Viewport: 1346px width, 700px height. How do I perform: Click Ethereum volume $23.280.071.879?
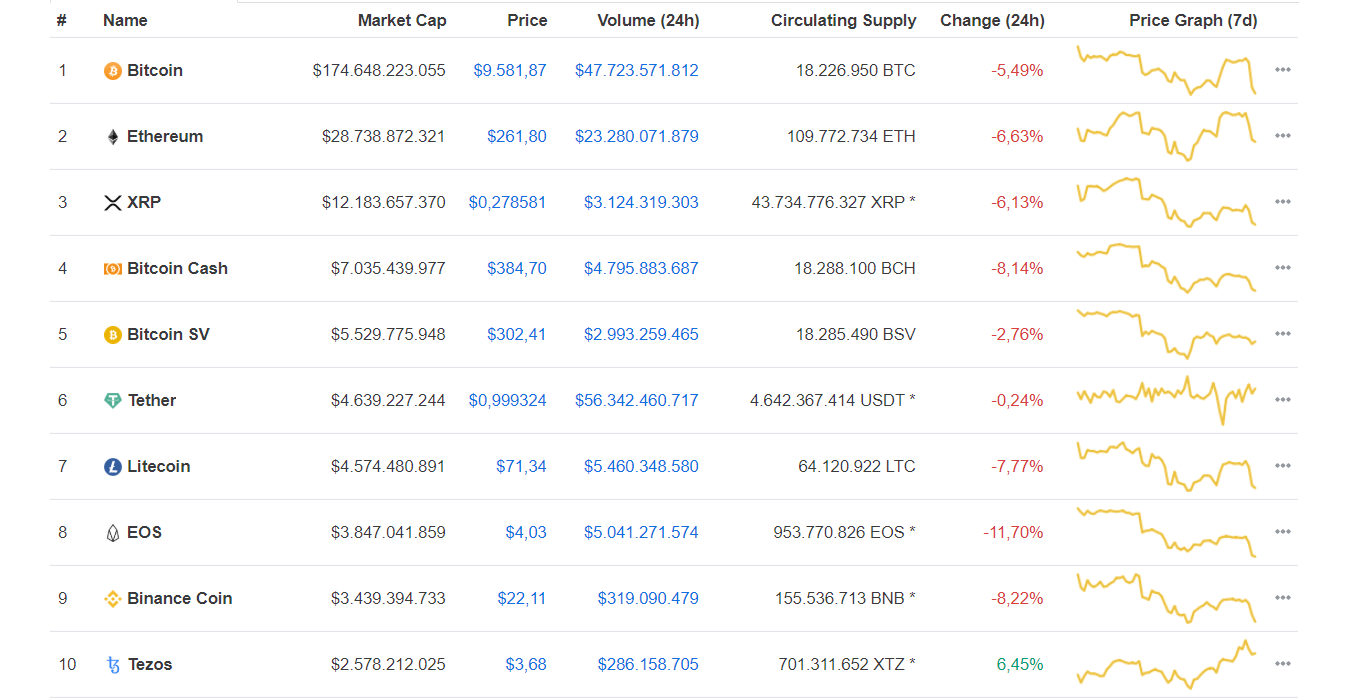[x=637, y=136]
